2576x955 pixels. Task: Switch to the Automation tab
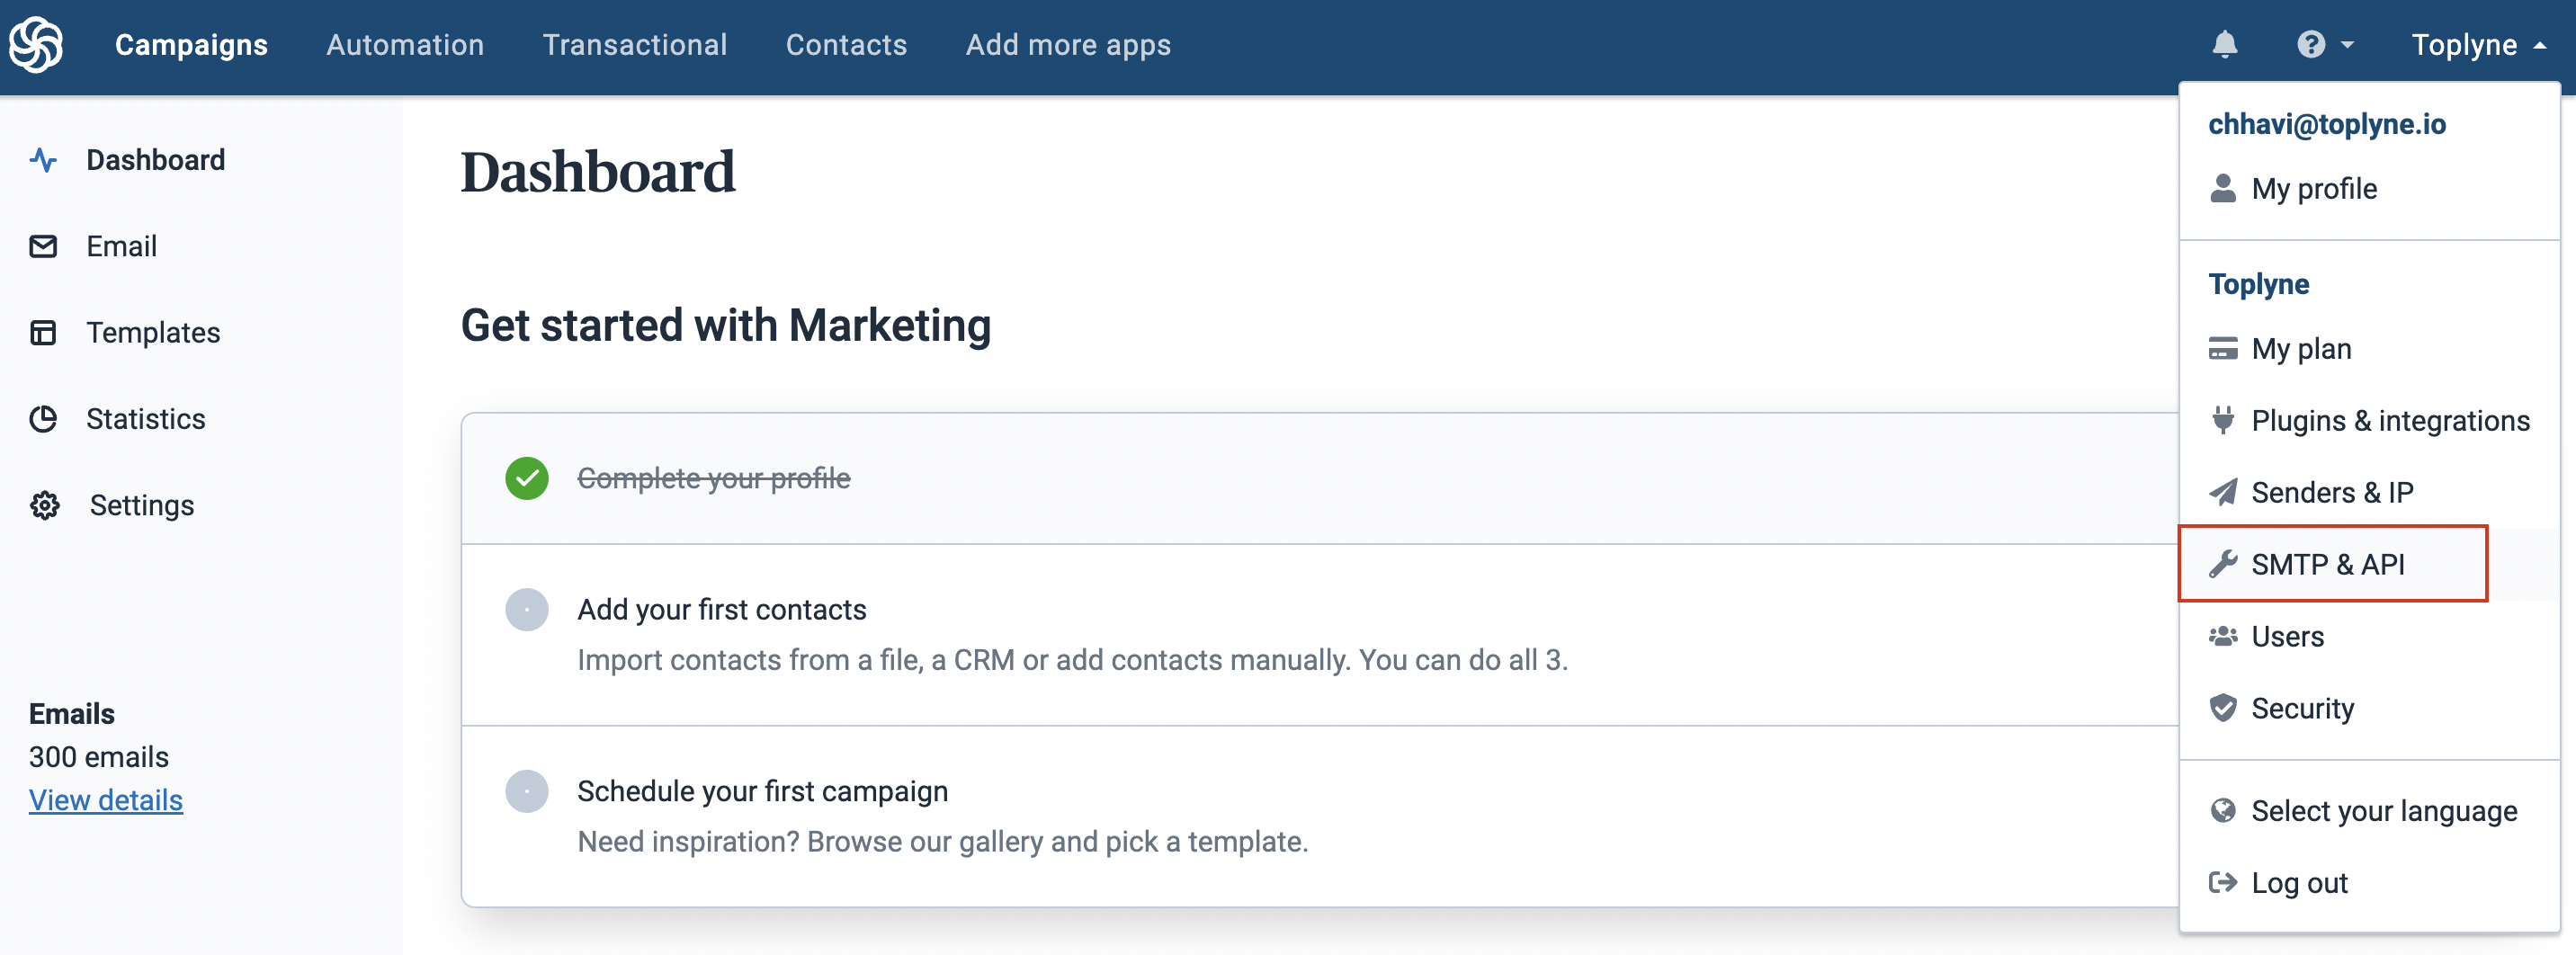(x=405, y=45)
